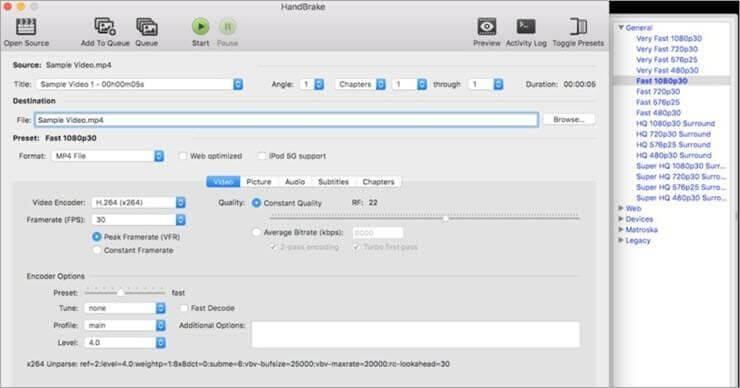Collapse the General presets group
The image size is (740, 388).
(622, 28)
